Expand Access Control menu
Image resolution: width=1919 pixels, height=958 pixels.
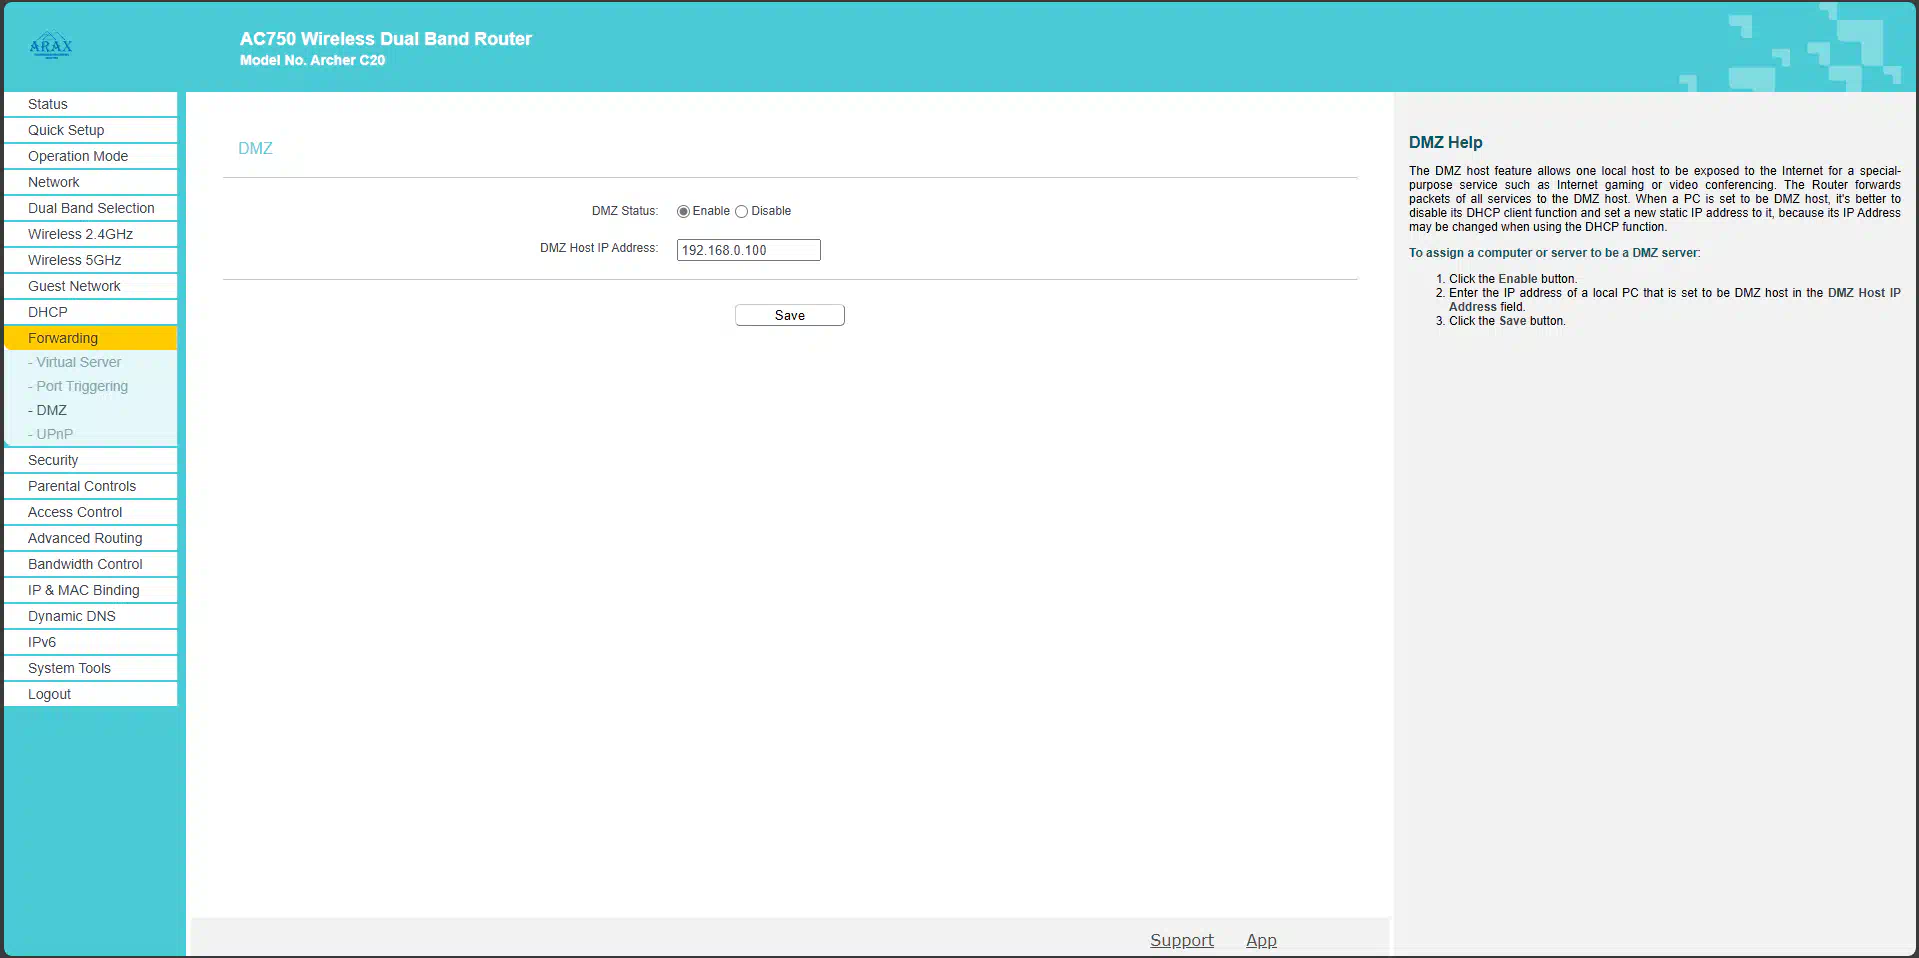coord(91,512)
